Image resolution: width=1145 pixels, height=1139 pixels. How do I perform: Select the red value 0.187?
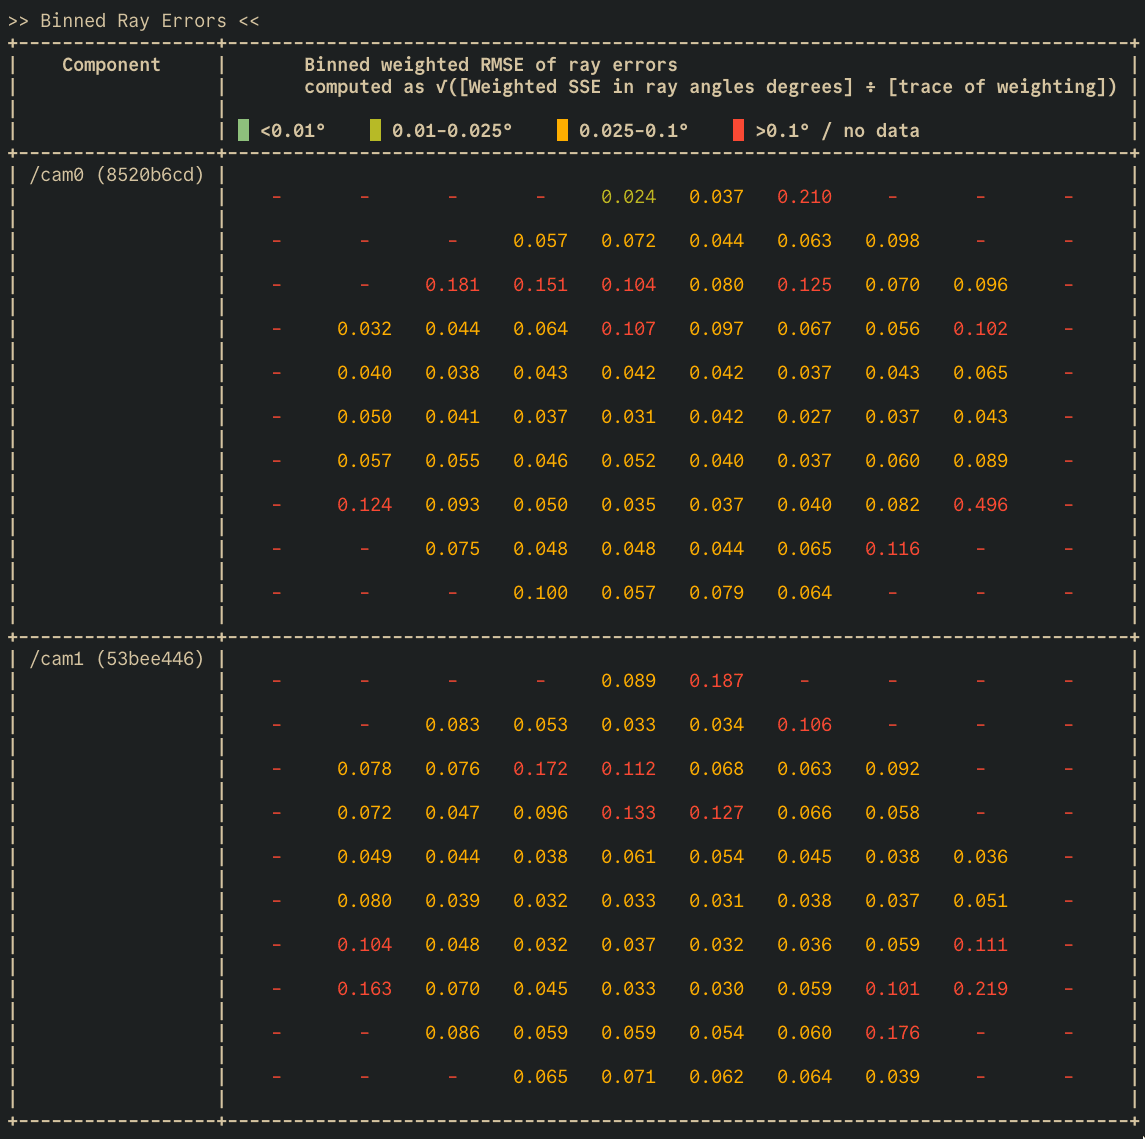point(716,681)
